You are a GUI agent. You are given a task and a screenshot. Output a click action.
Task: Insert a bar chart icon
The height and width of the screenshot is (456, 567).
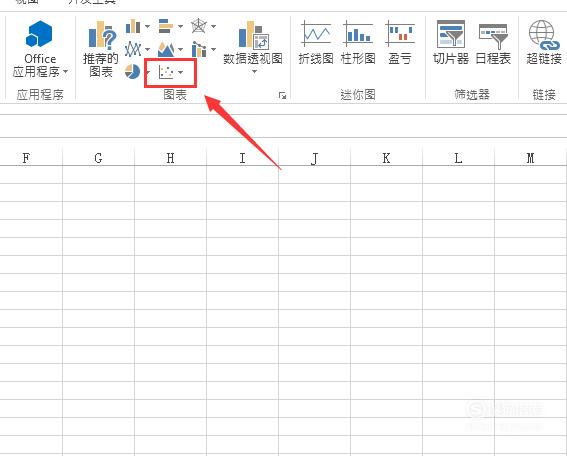(166, 26)
